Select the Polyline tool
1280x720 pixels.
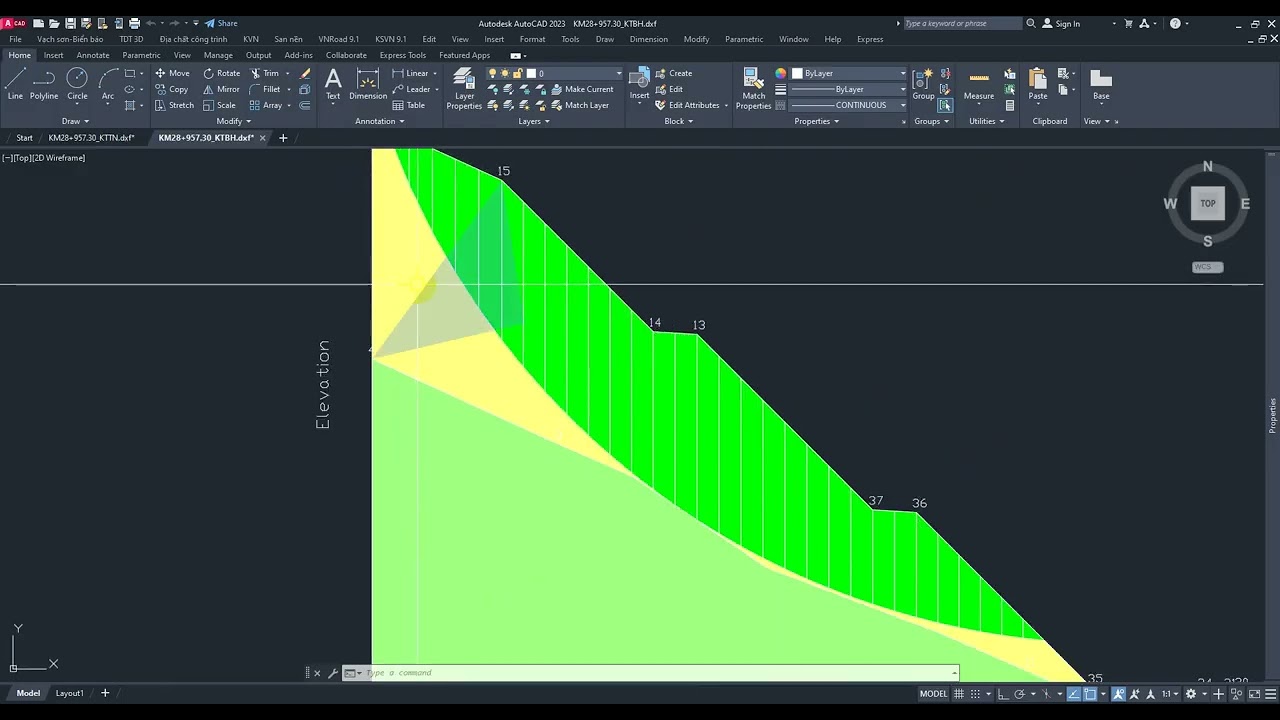pyautogui.click(x=44, y=84)
